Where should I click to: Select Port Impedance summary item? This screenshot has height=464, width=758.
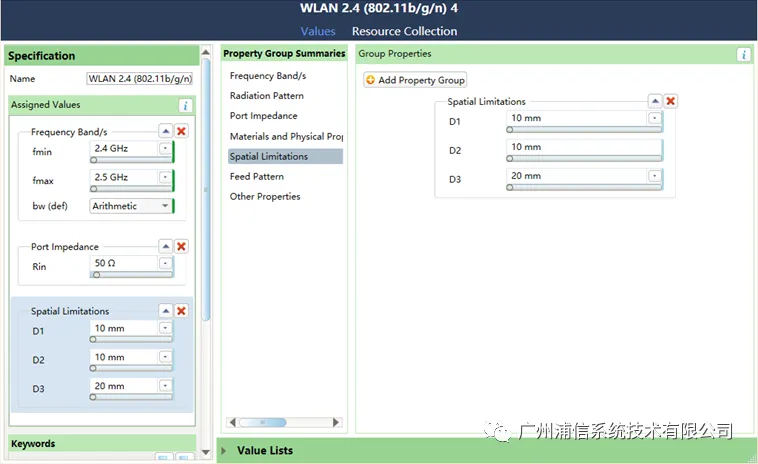(x=285, y=116)
